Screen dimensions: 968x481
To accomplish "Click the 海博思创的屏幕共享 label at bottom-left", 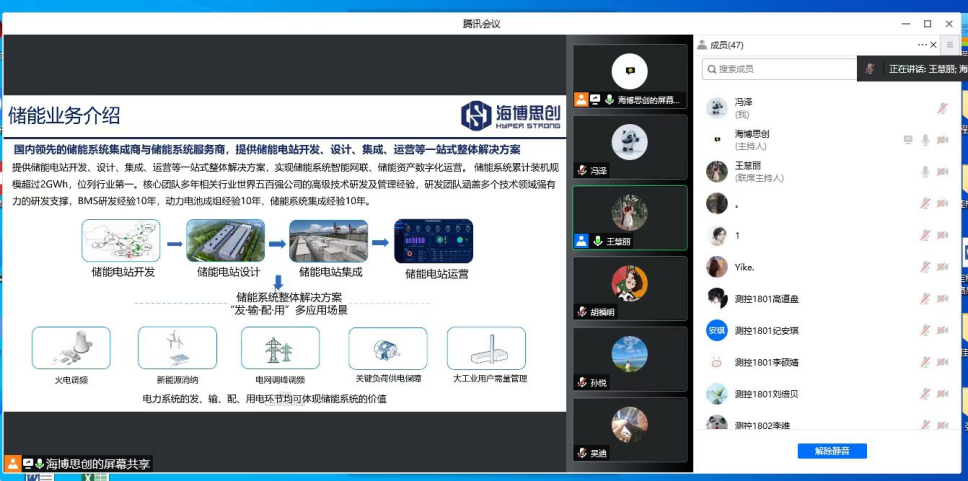I will (x=98, y=464).
